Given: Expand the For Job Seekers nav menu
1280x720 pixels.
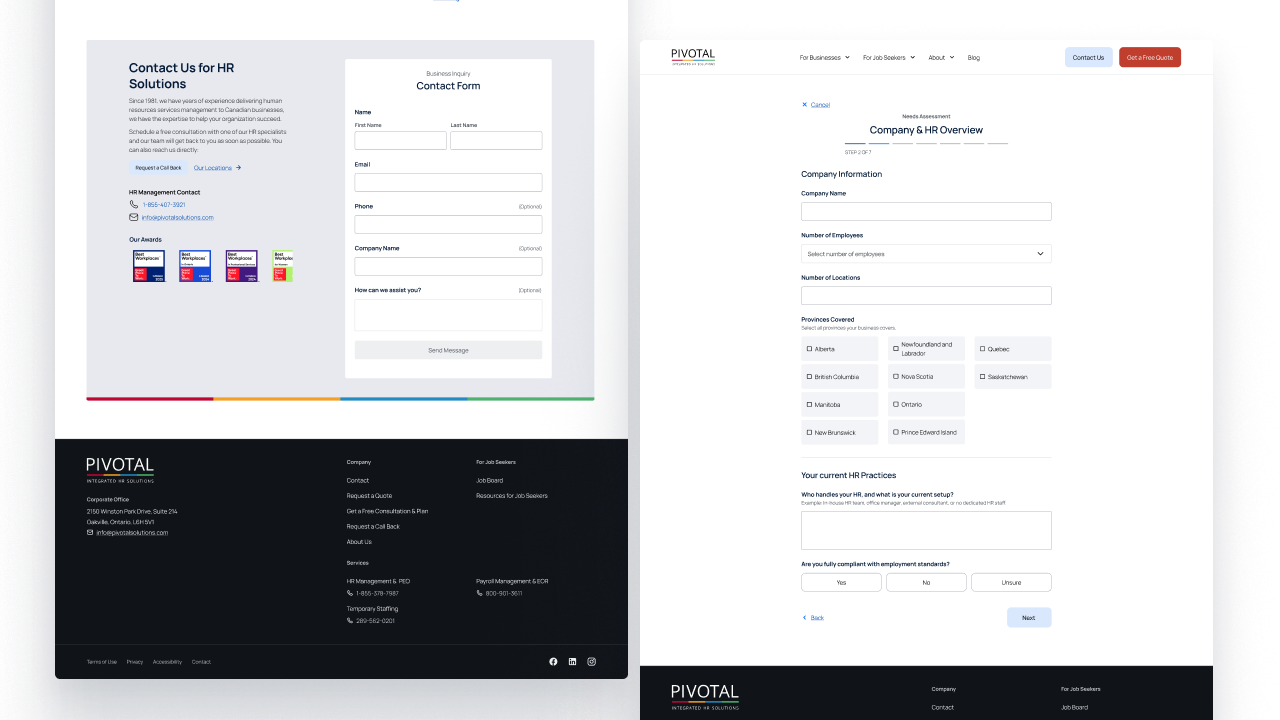Looking at the screenshot, I should pyautogui.click(x=889, y=58).
